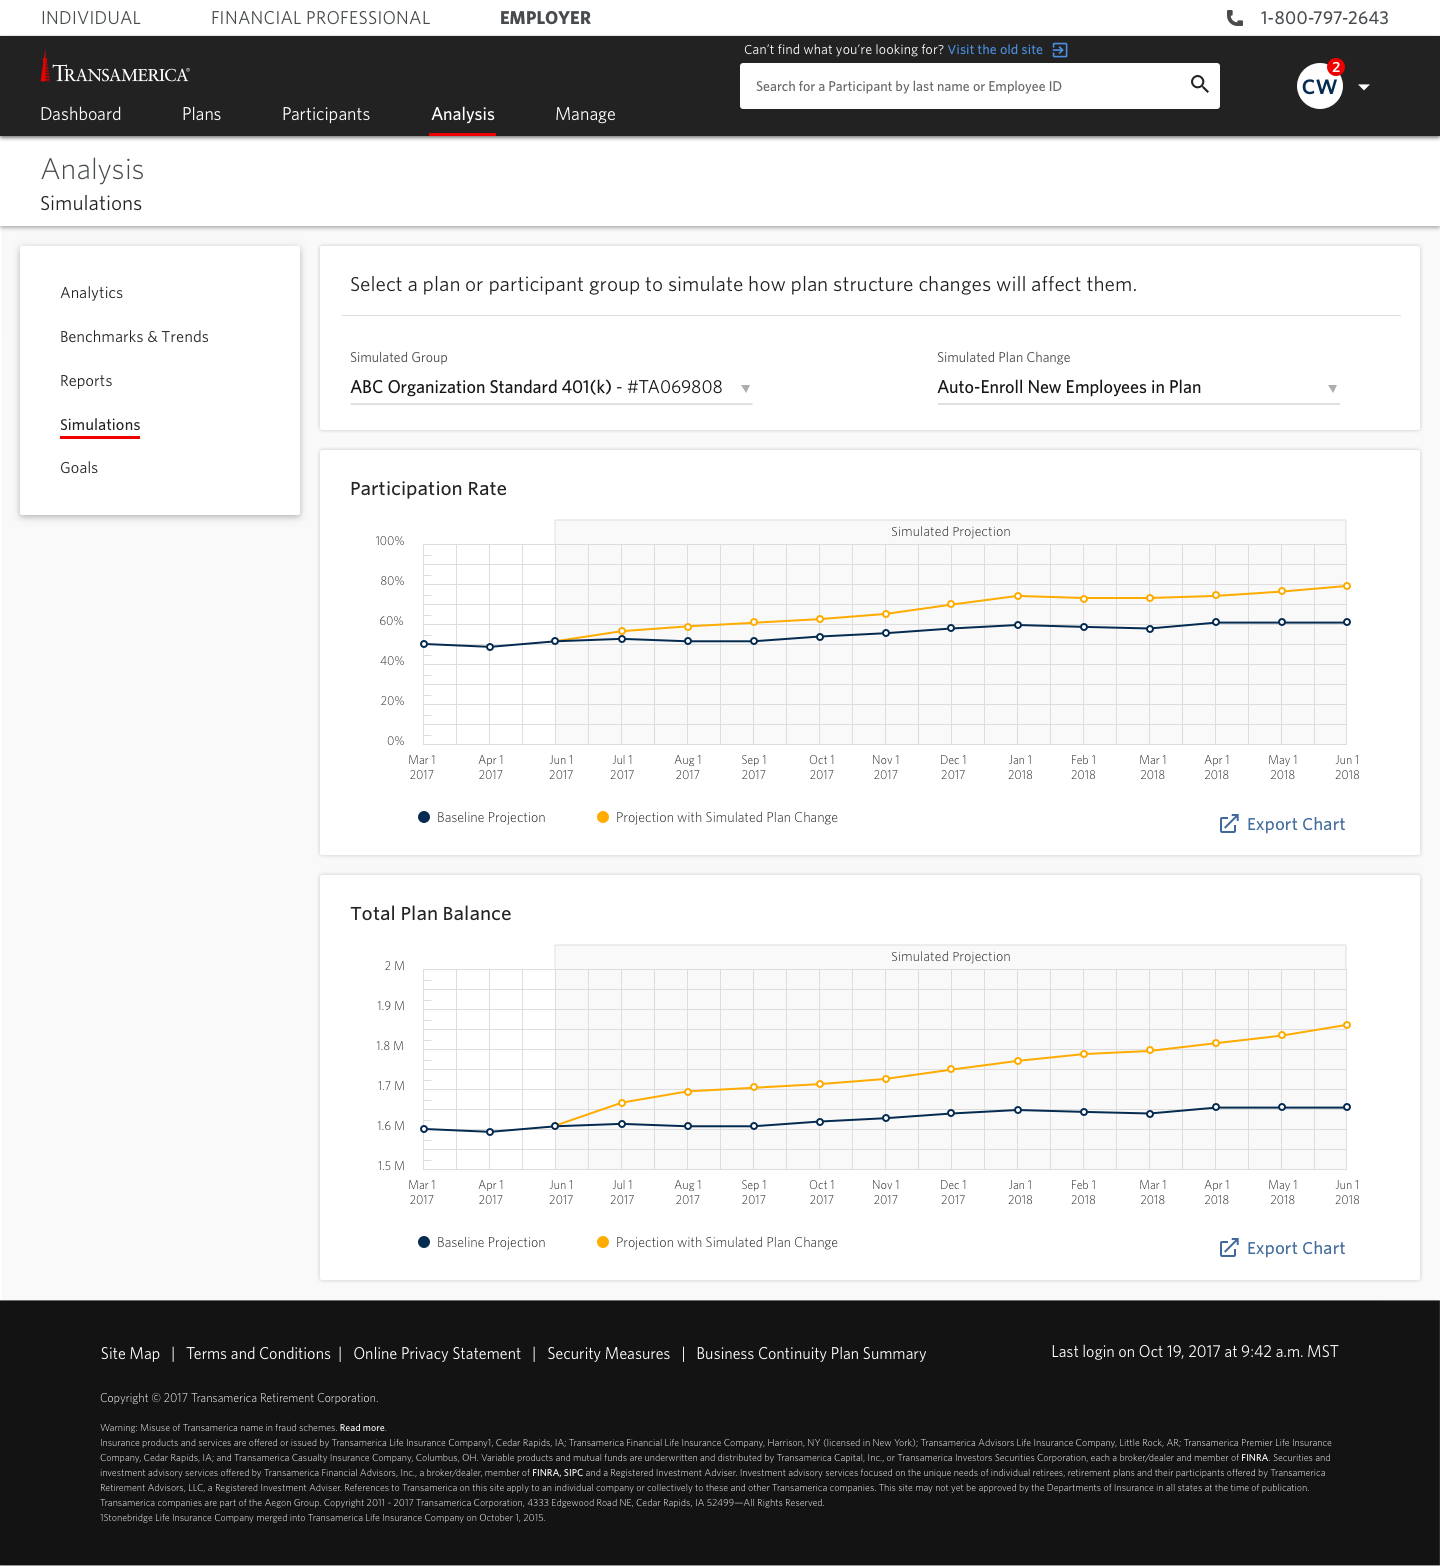This screenshot has width=1440, height=1566.
Task: Click orange simulated legend dot in Participation Rate
Action: tap(603, 817)
